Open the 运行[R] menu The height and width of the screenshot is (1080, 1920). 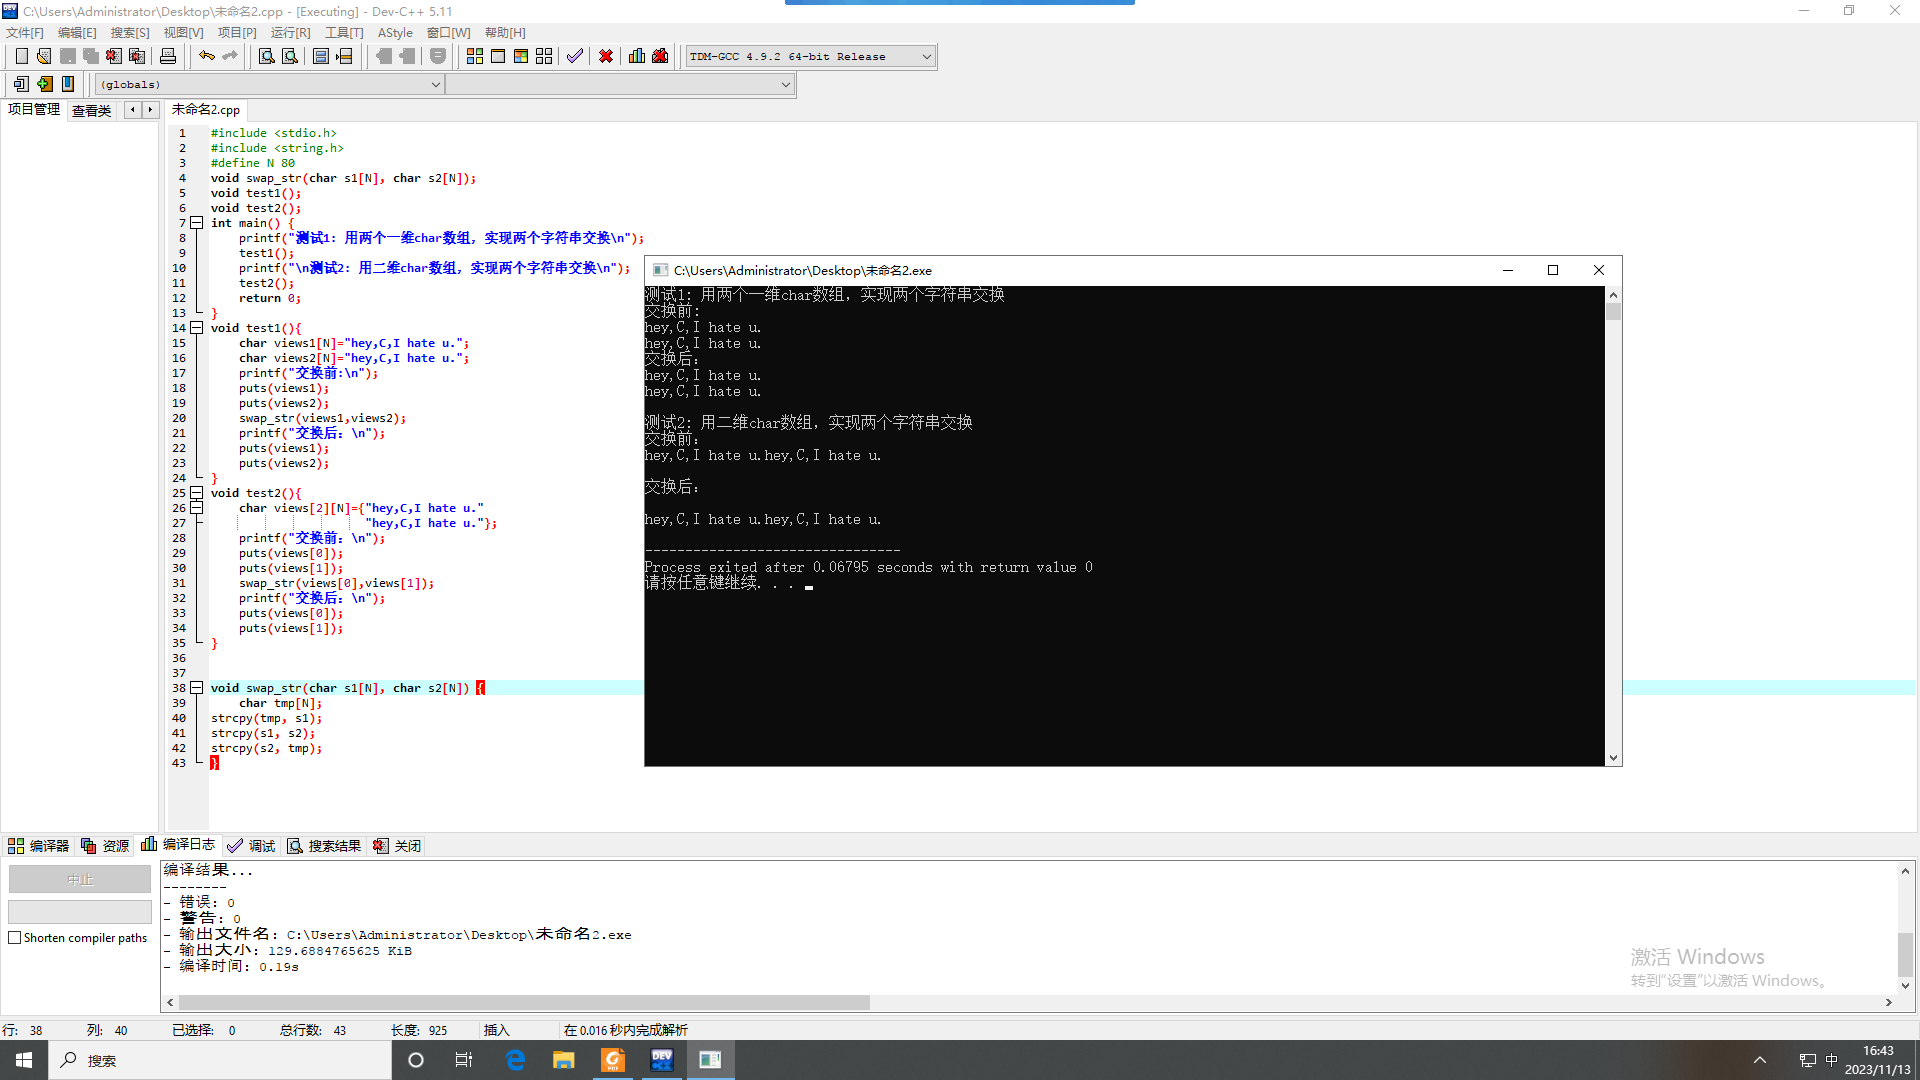pyautogui.click(x=290, y=33)
